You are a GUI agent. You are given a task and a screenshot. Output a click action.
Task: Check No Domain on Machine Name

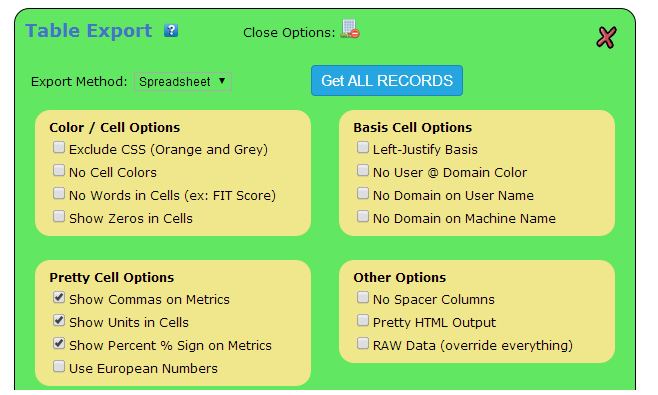(363, 217)
